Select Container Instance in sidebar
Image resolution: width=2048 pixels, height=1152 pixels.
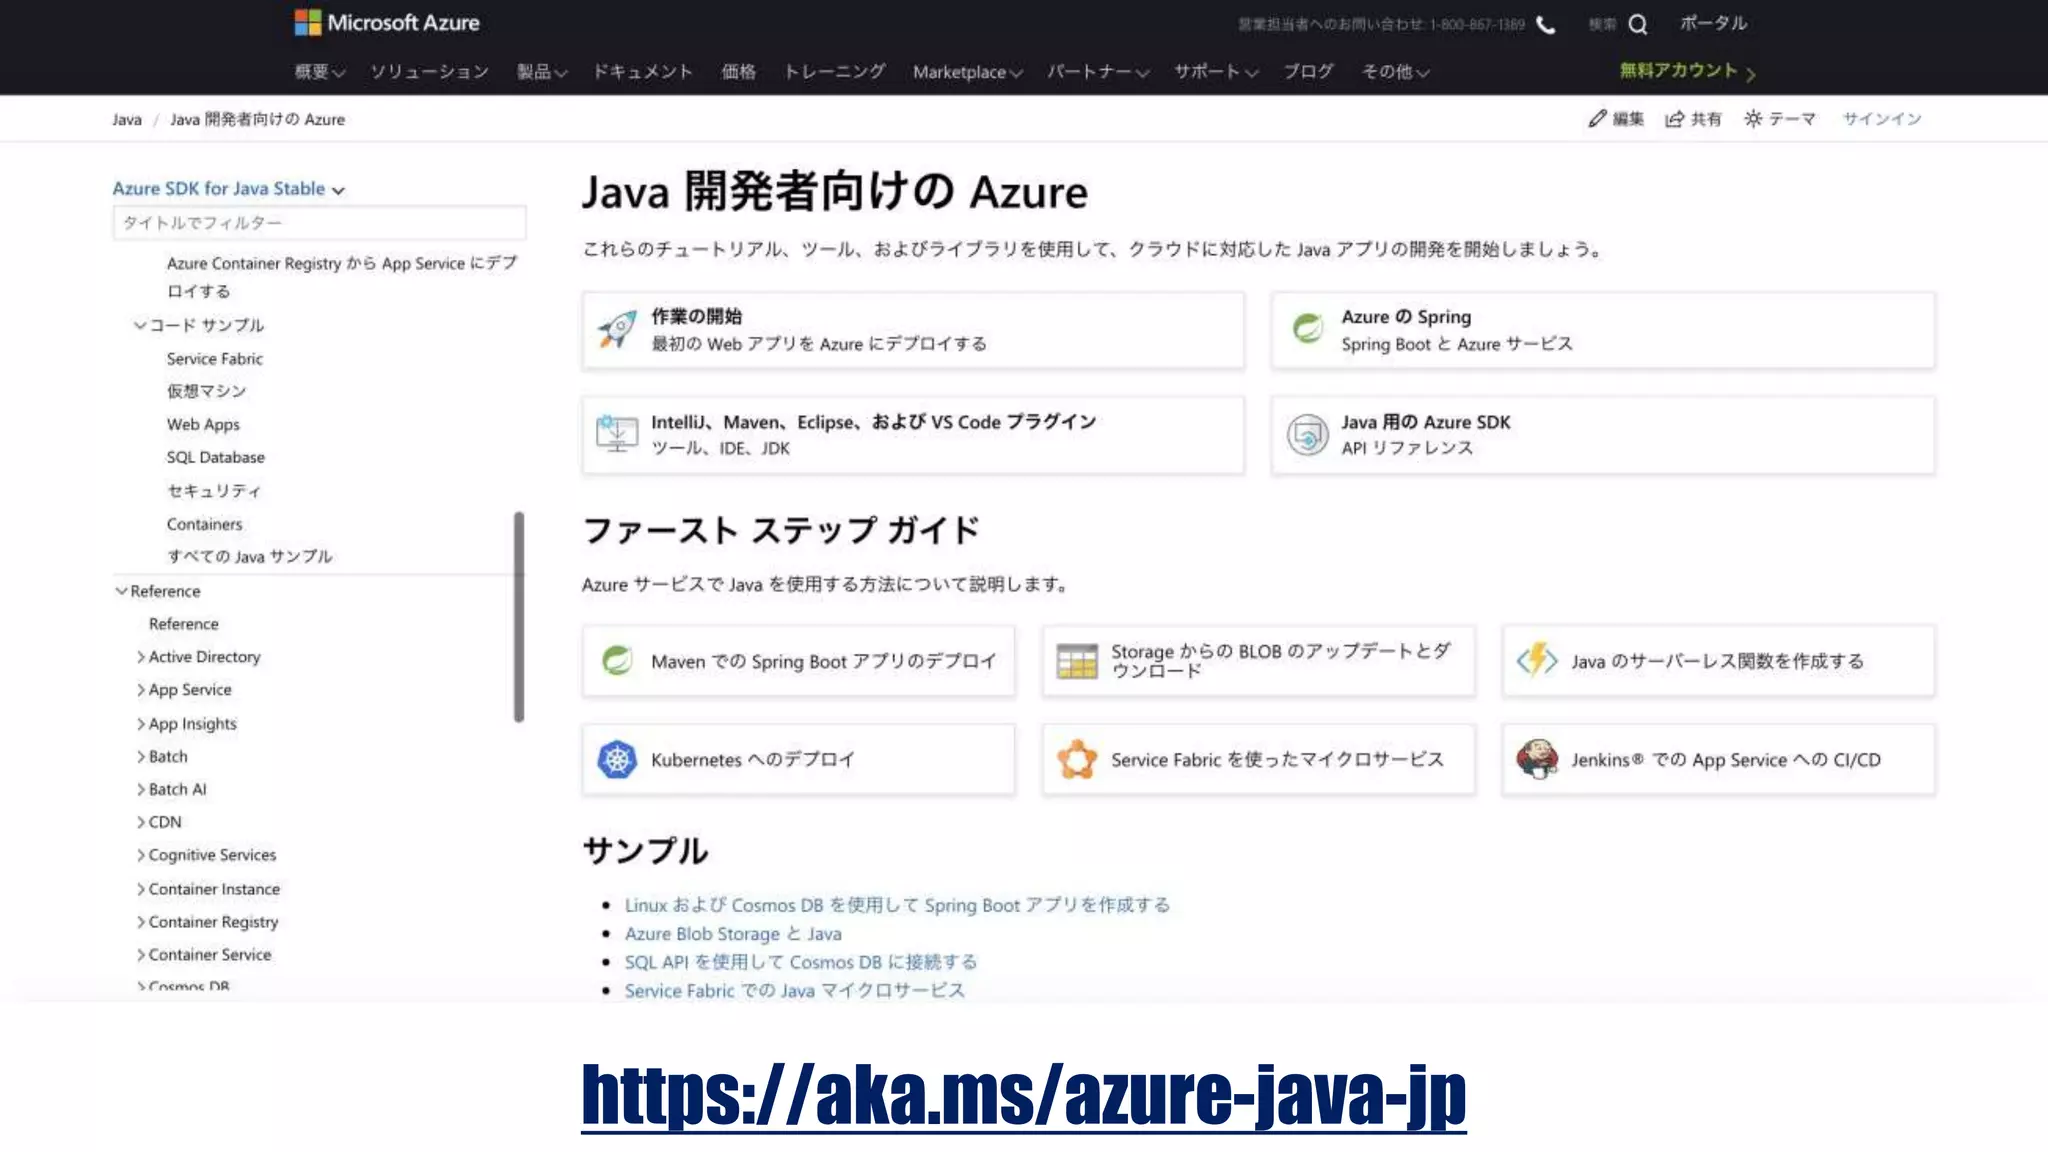tap(214, 889)
